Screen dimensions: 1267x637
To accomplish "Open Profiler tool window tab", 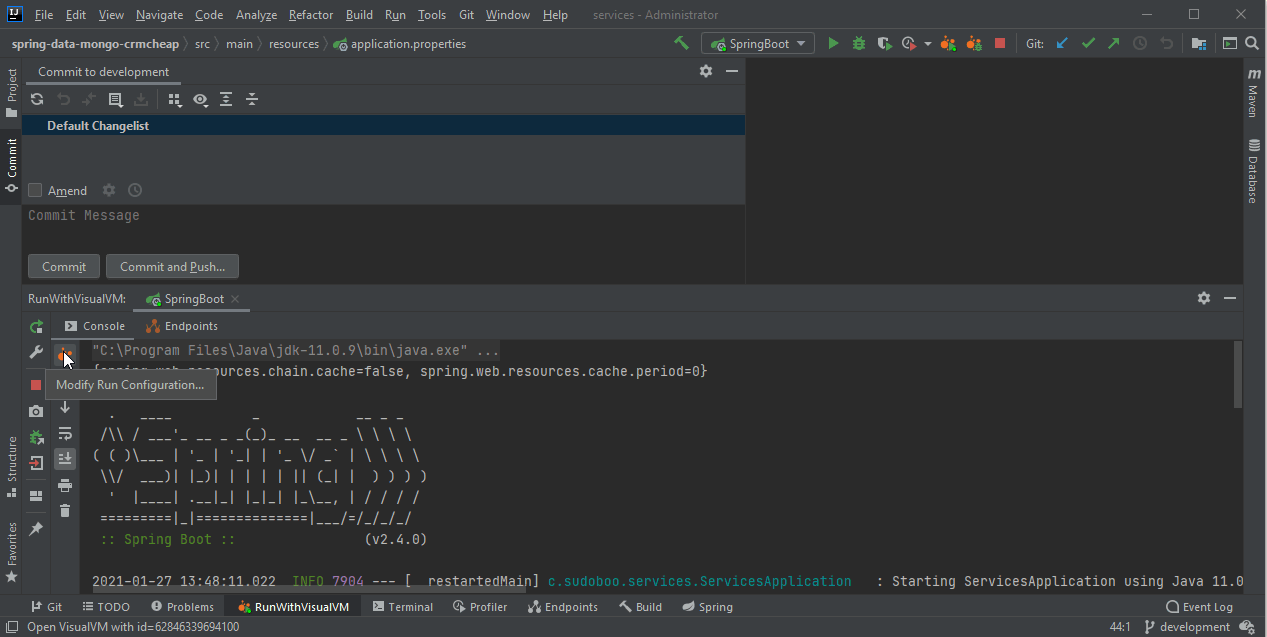I will pos(480,607).
